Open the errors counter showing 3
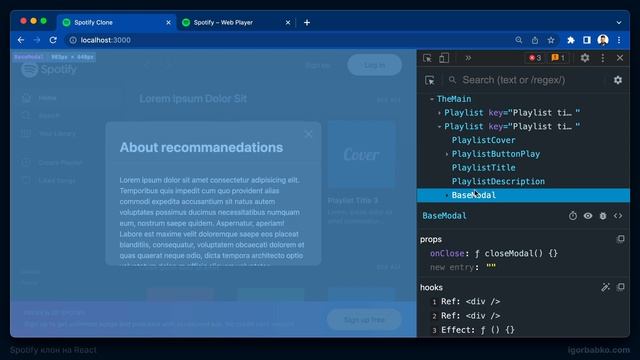Viewport: 640px width, 360px height. [535, 58]
